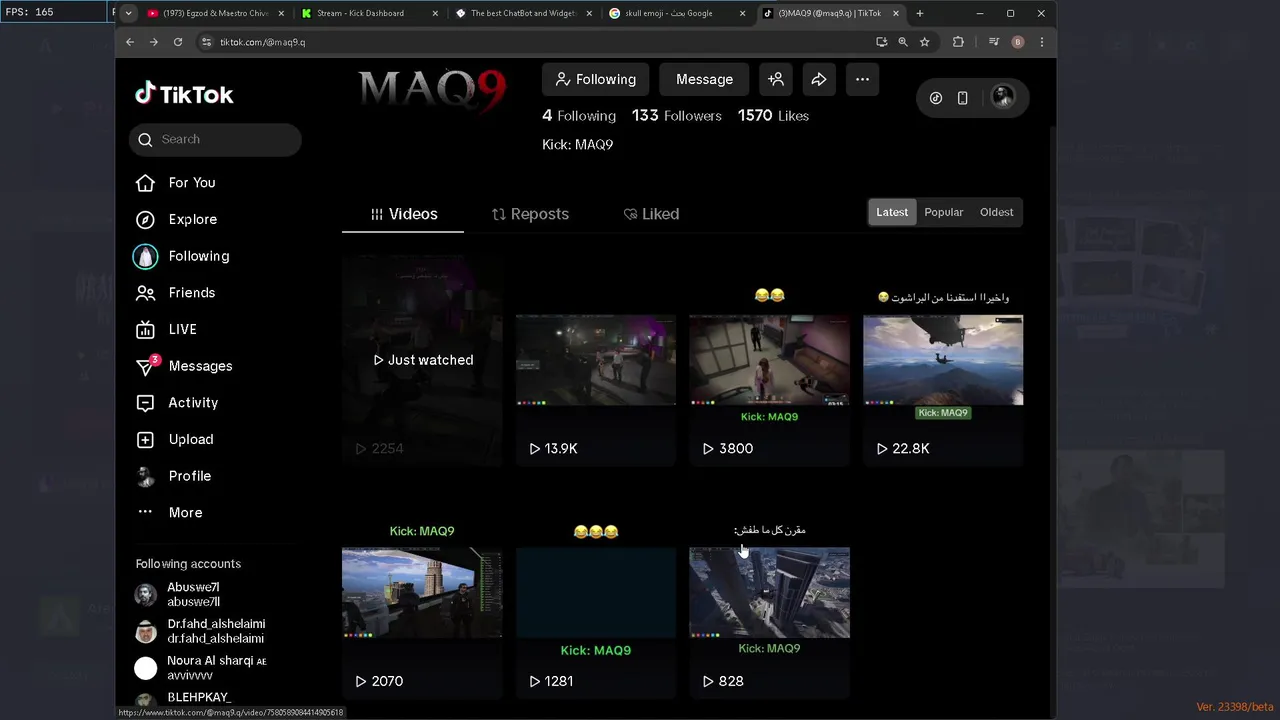Click the Message button
The height and width of the screenshot is (720, 1280).
(704, 79)
